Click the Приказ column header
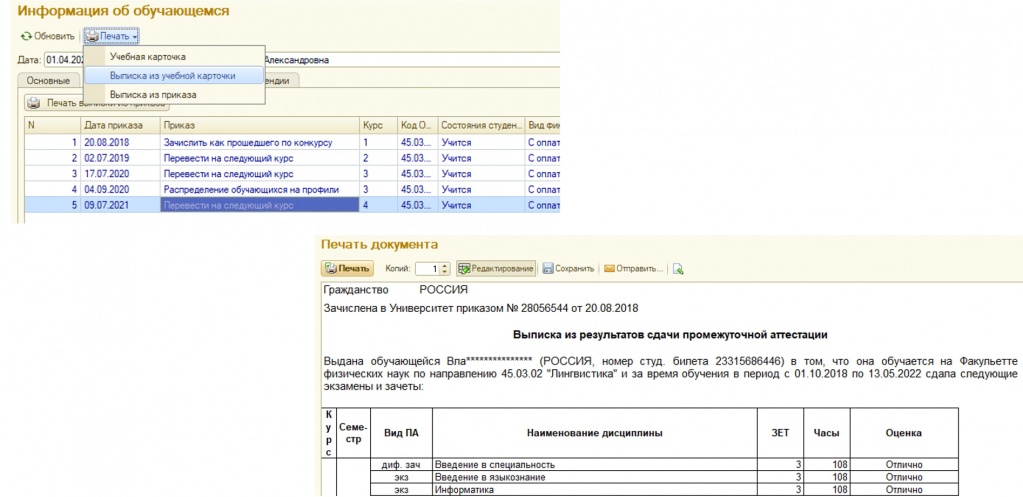Image resolution: width=1023 pixels, height=497 pixels. click(259, 125)
